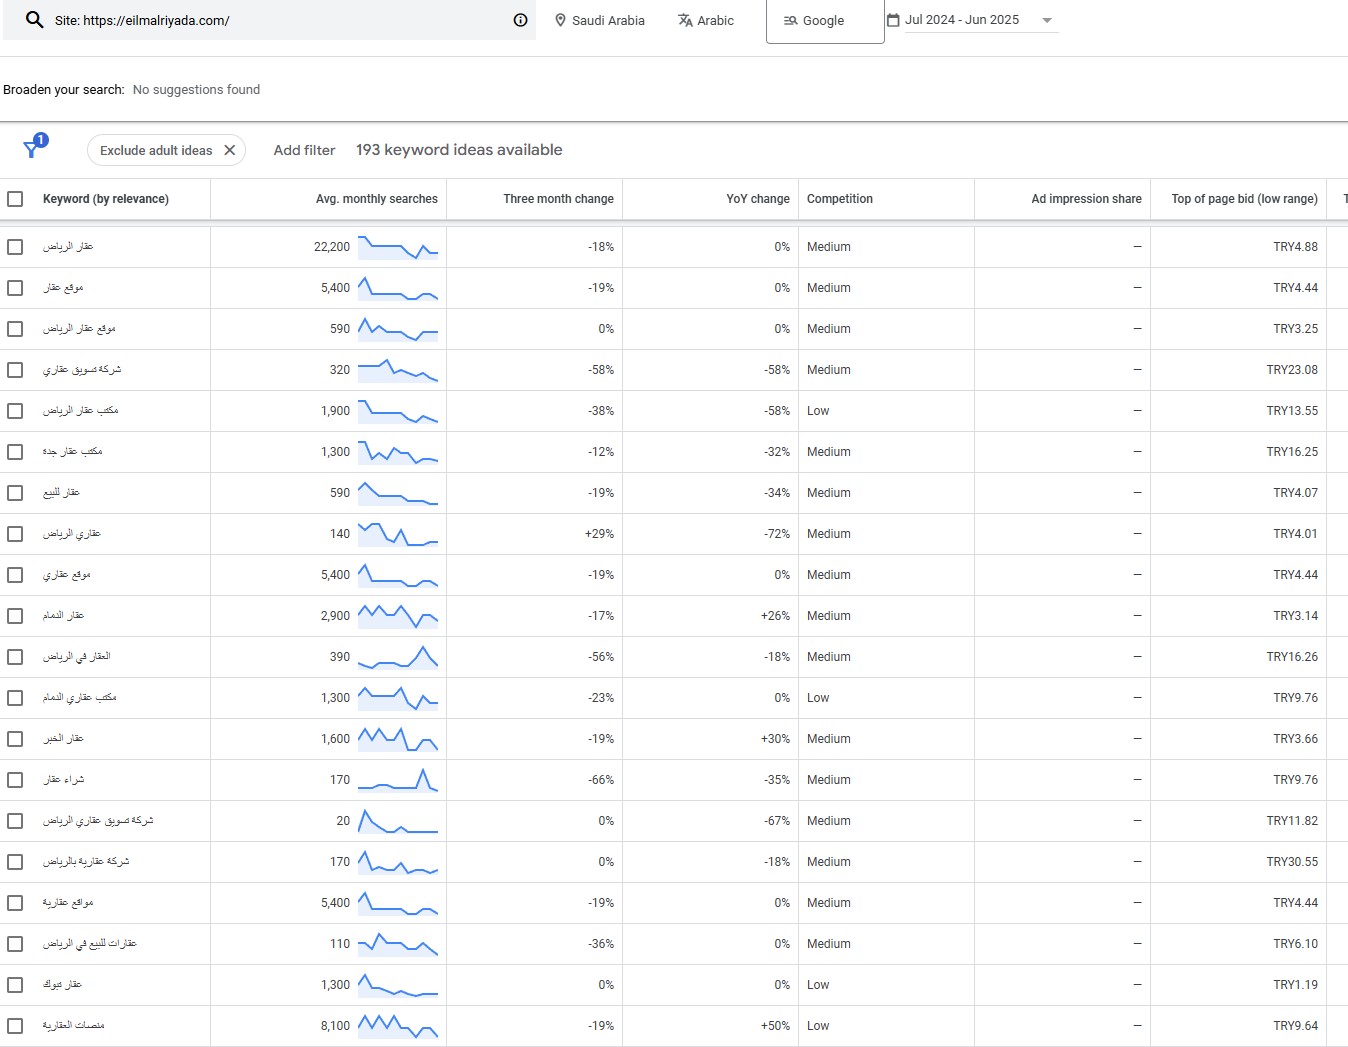Image resolution: width=1348 pixels, height=1047 pixels.
Task: Sort by Competition column header
Action: tap(839, 199)
